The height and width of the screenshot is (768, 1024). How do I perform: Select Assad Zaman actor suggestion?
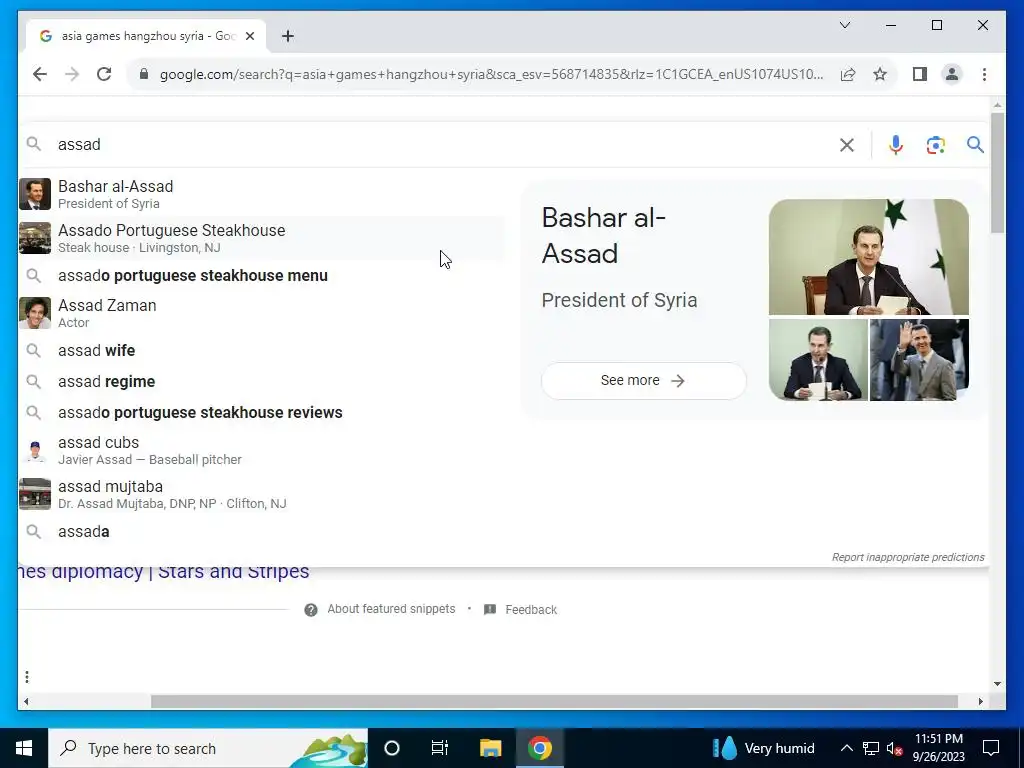click(261, 313)
